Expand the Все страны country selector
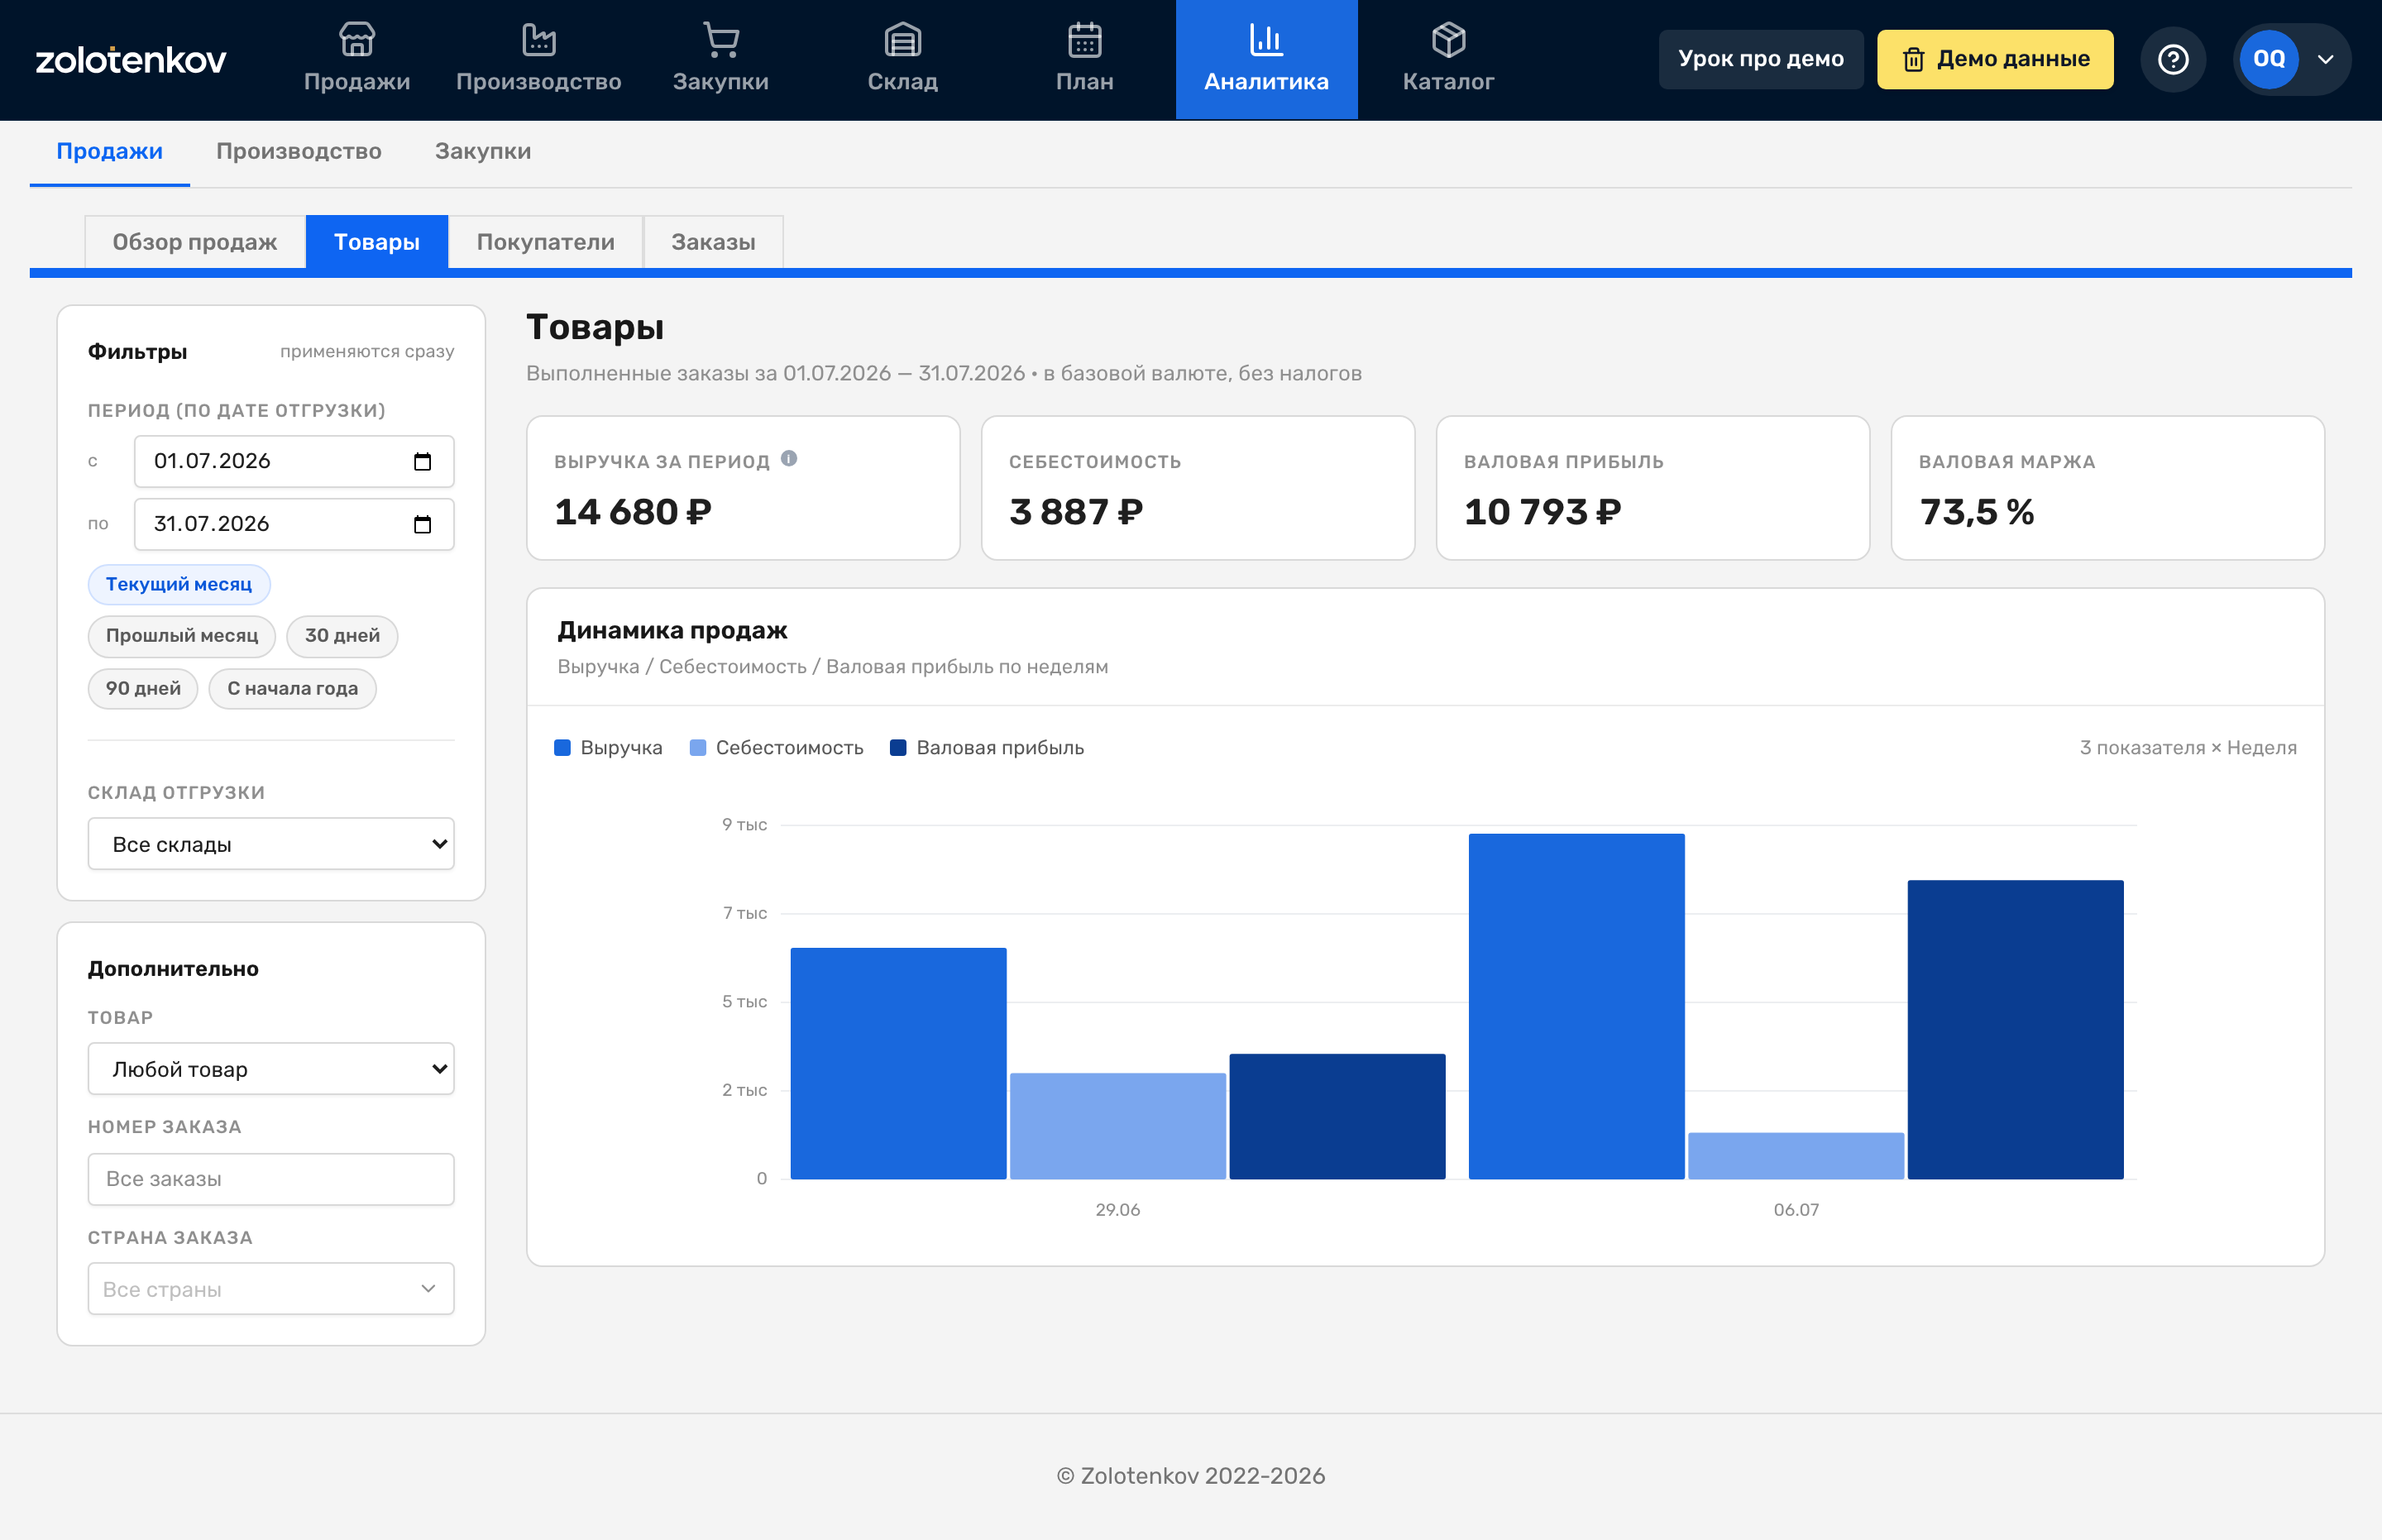 [x=271, y=1289]
